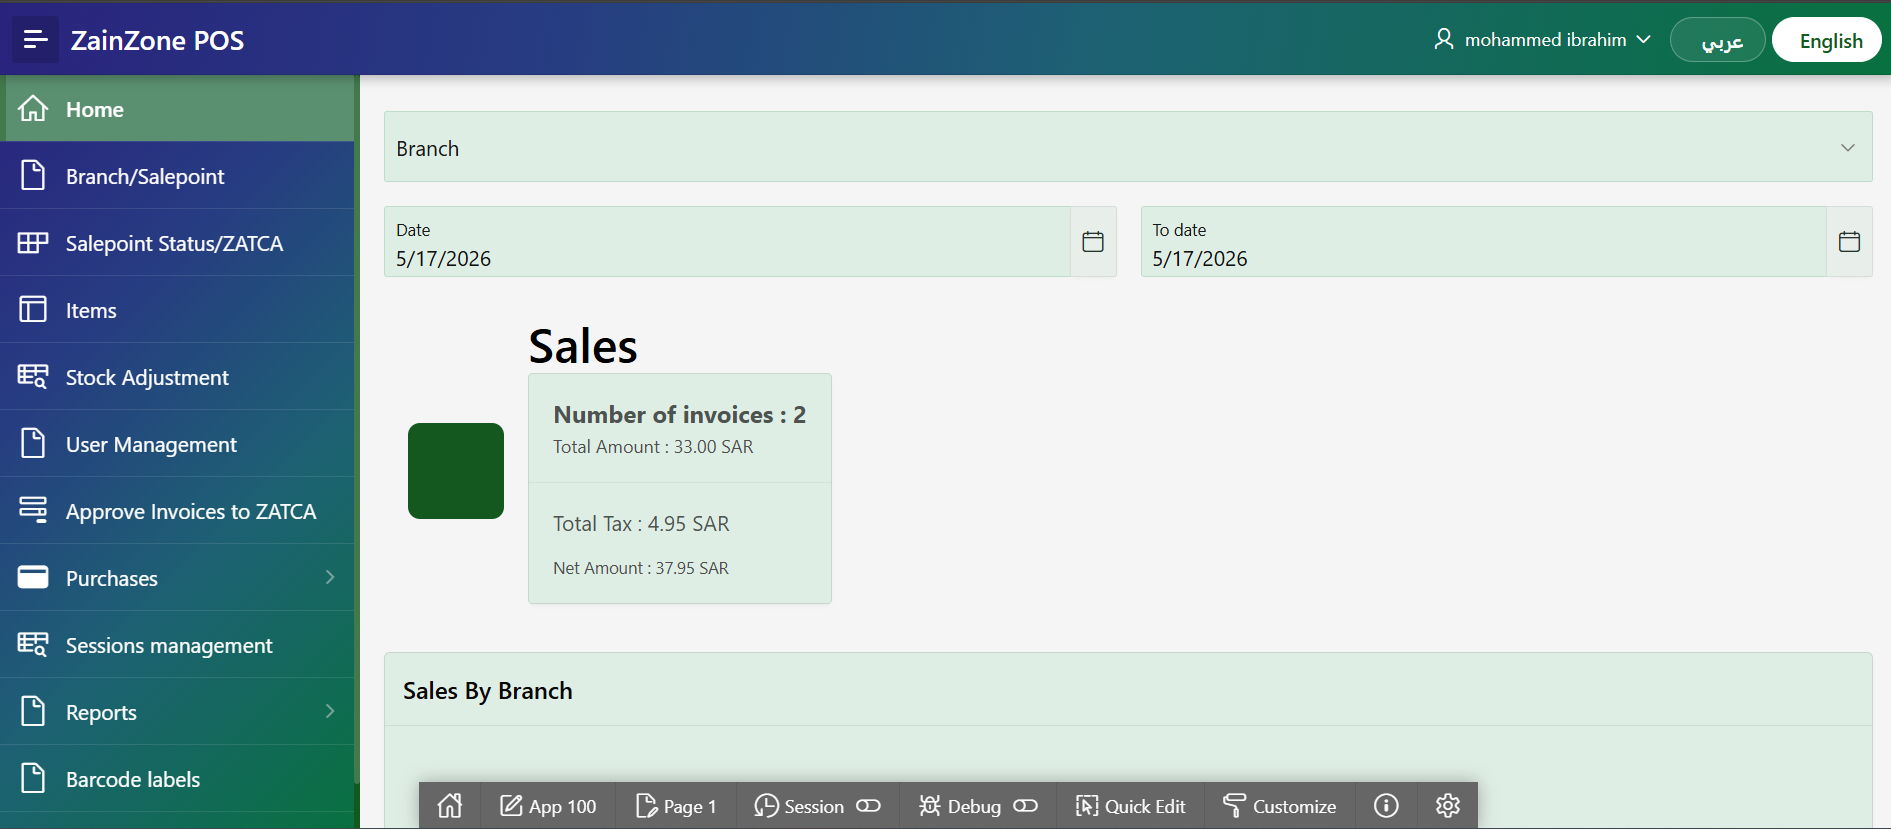This screenshot has height=829, width=1891.
Task: Click Number of invoices : 2 text
Action: (680, 414)
